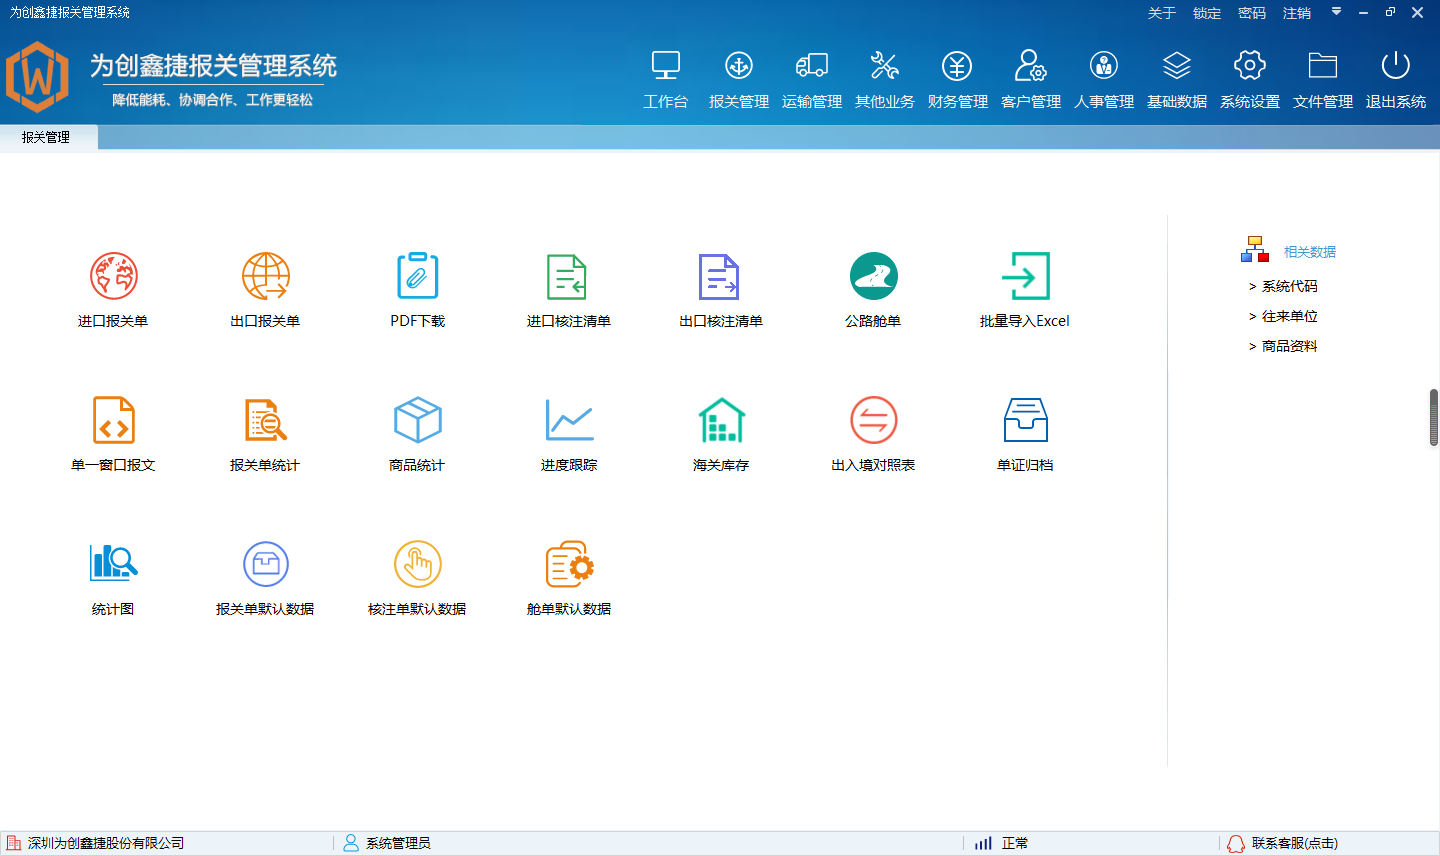
Task: Launch 批量导入Excel import icon
Action: click(1025, 277)
